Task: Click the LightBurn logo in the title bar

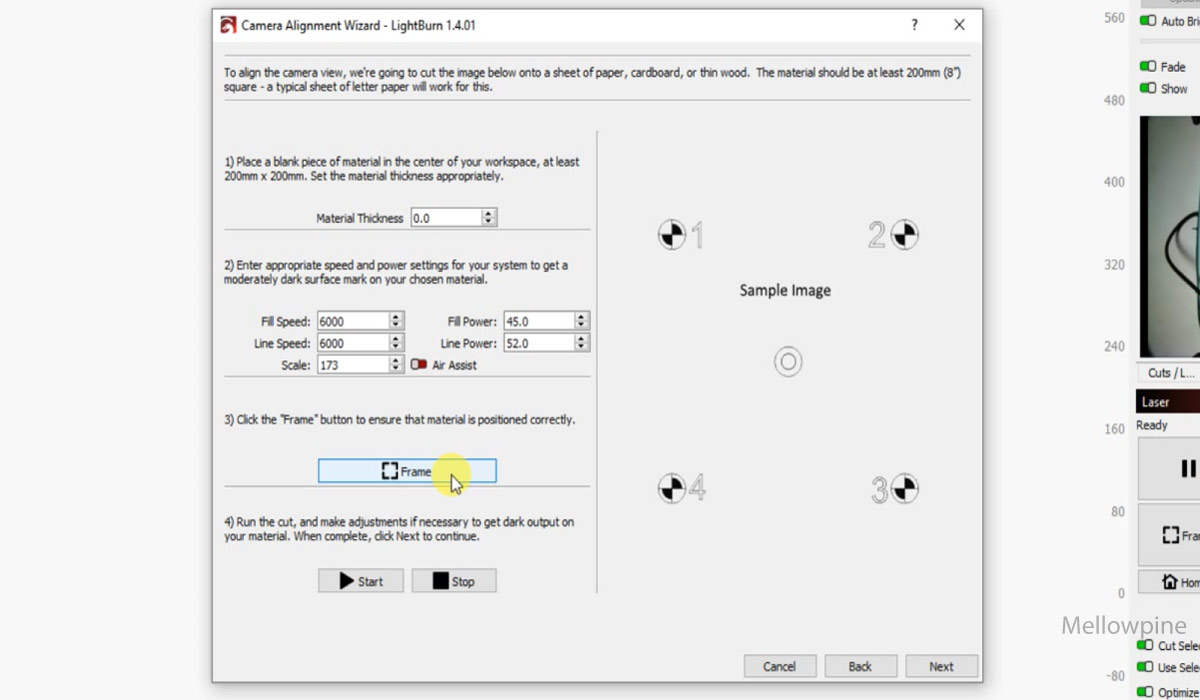Action: [229, 25]
